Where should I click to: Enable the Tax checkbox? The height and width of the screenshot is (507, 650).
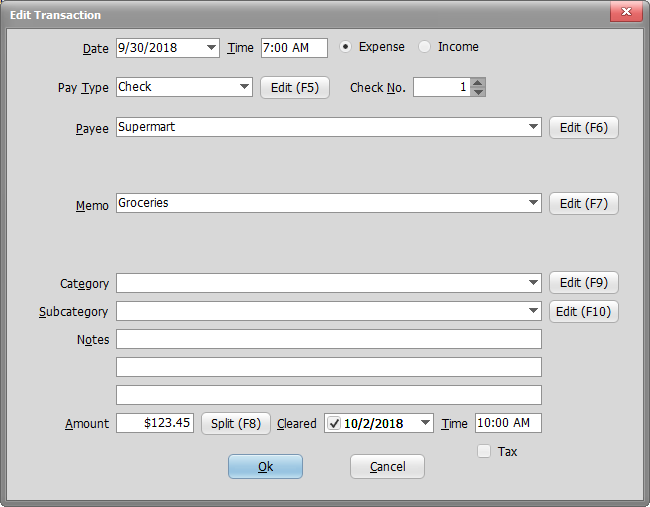[484, 452]
